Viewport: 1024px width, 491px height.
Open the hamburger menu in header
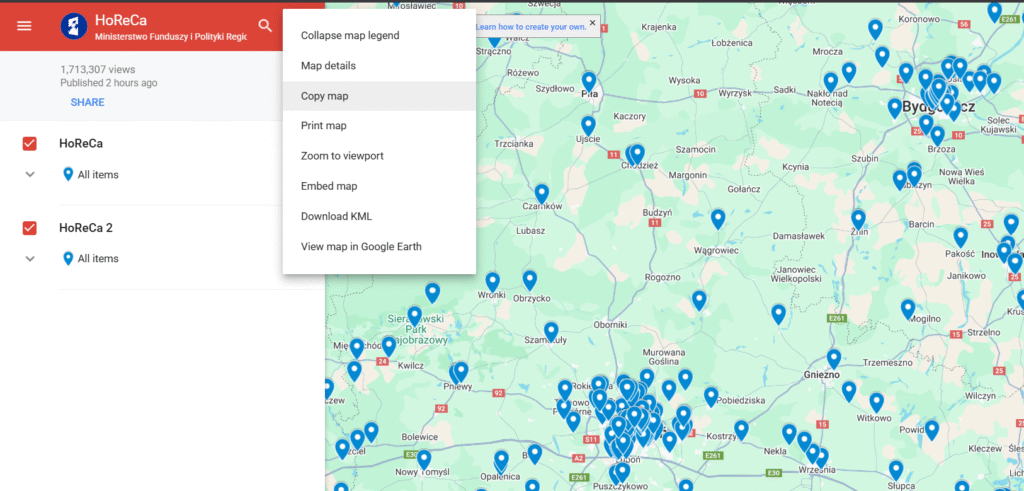tap(24, 26)
